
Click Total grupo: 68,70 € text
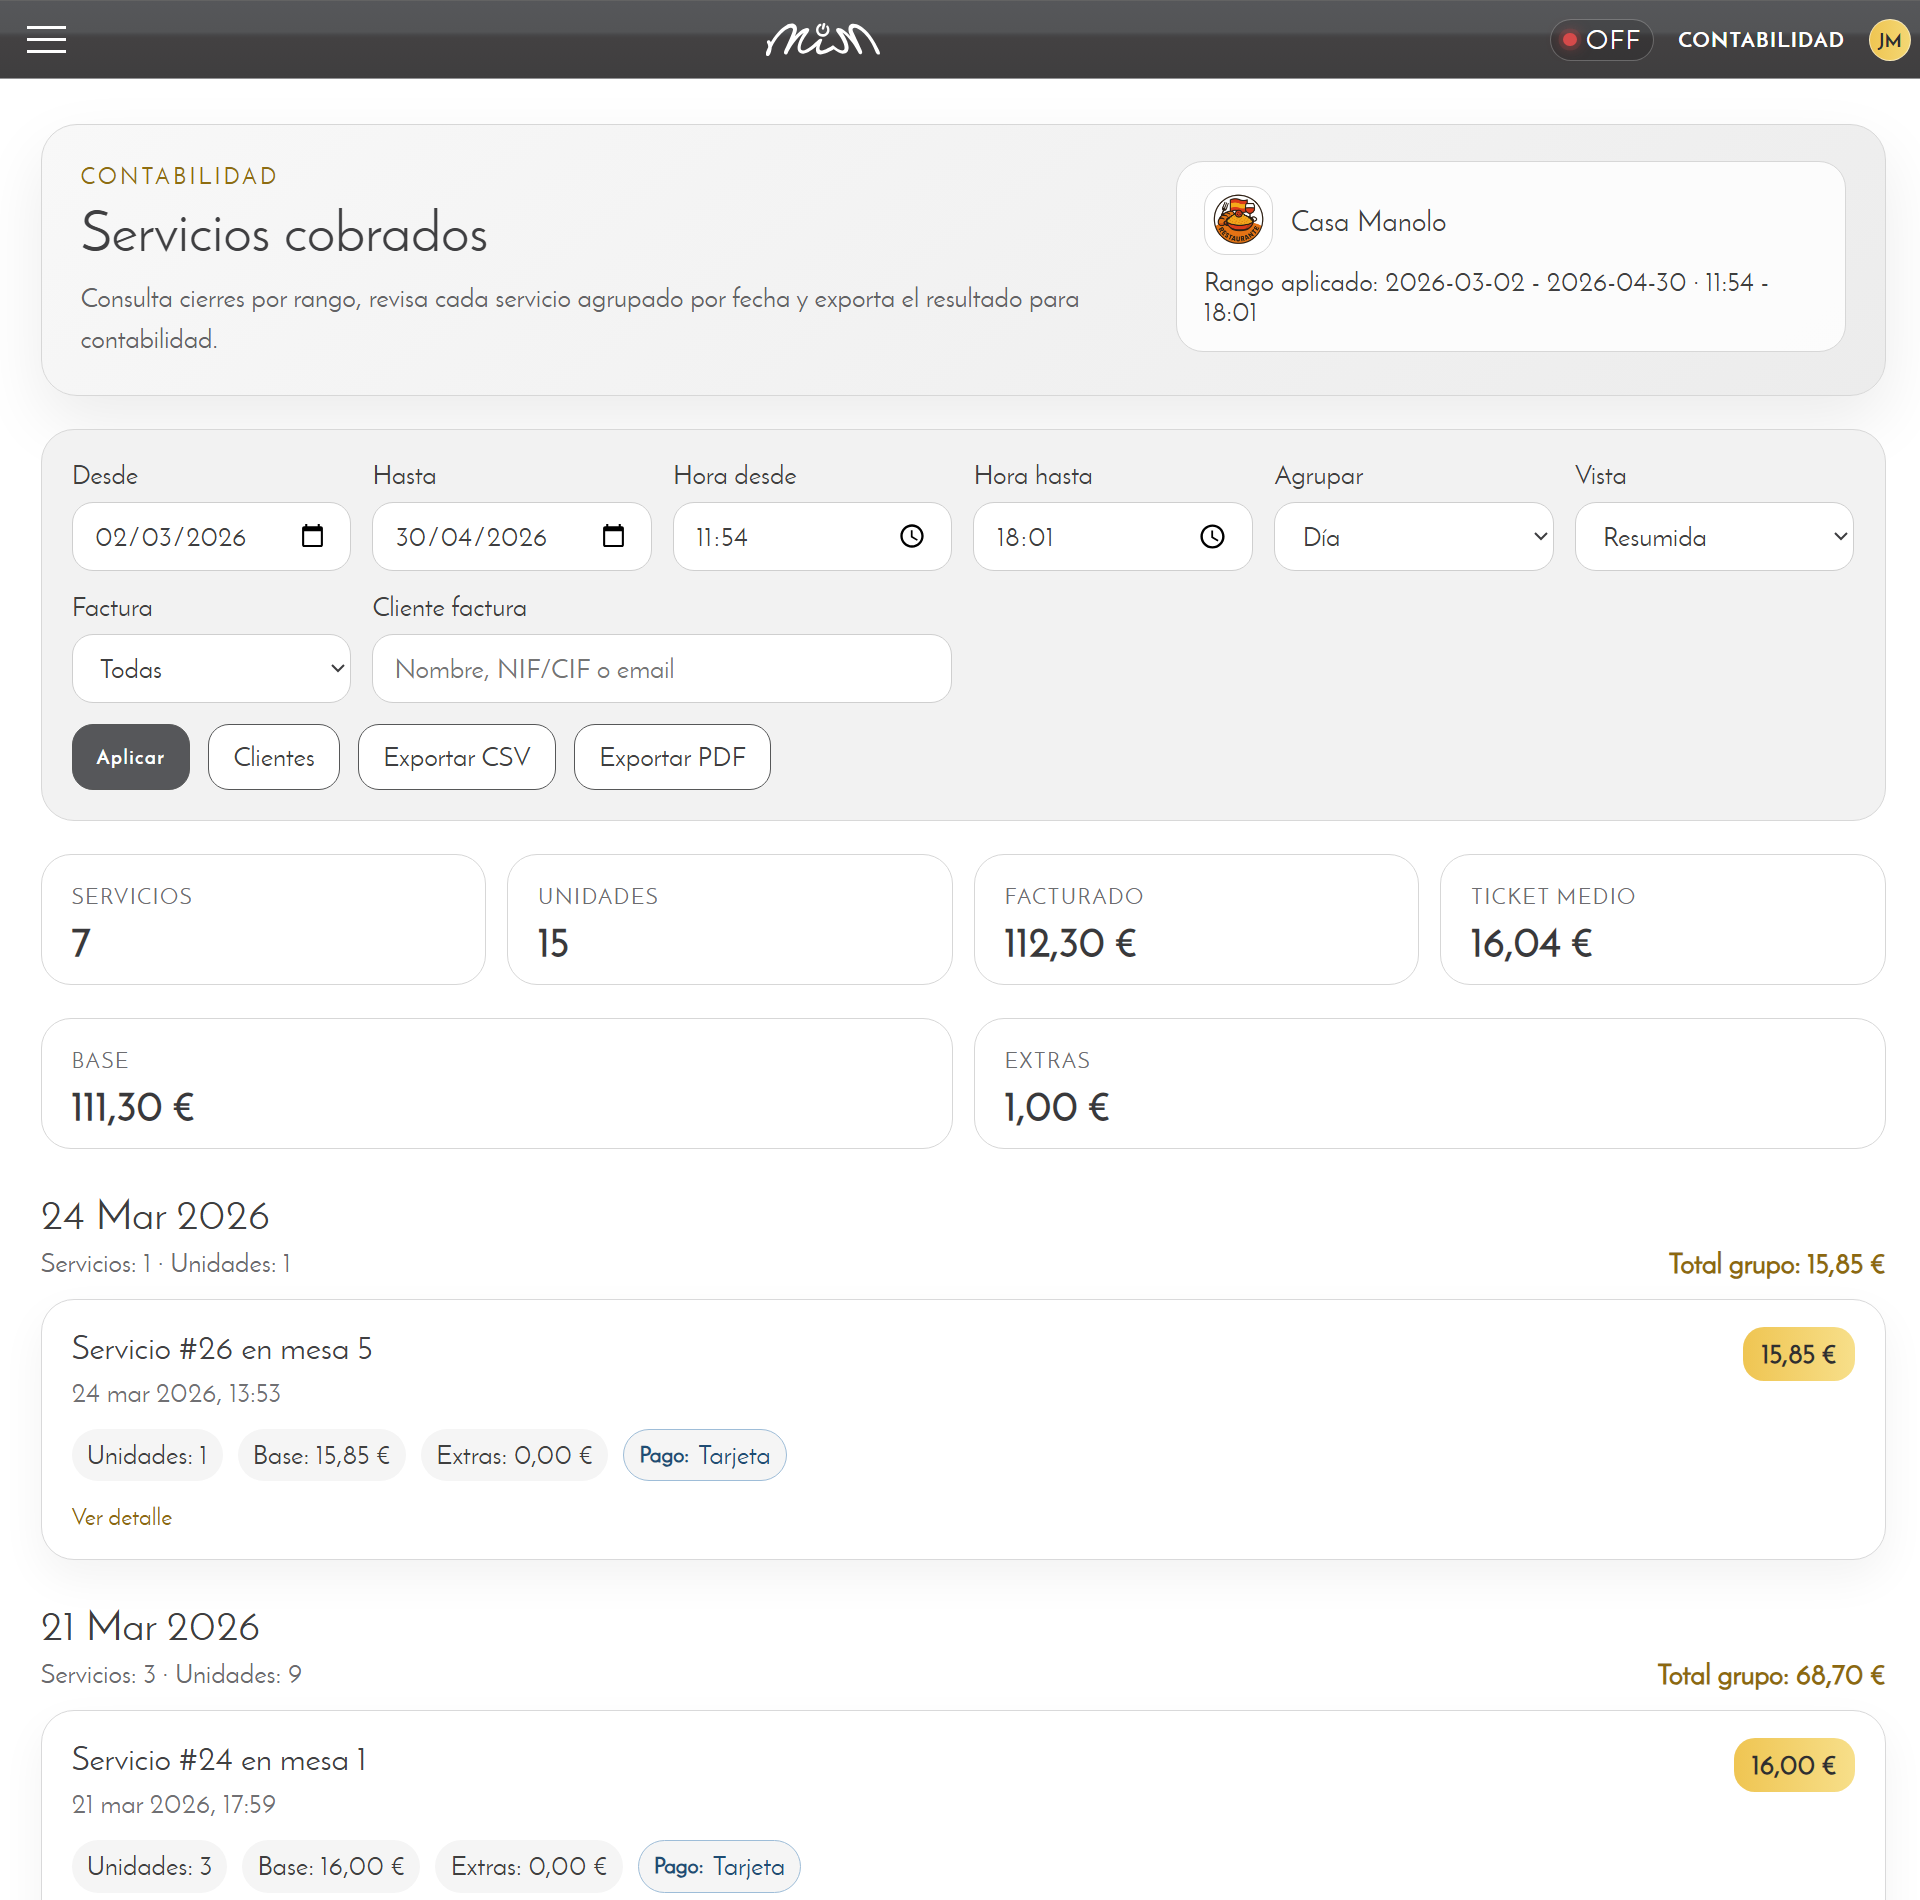click(1770, 1675)
